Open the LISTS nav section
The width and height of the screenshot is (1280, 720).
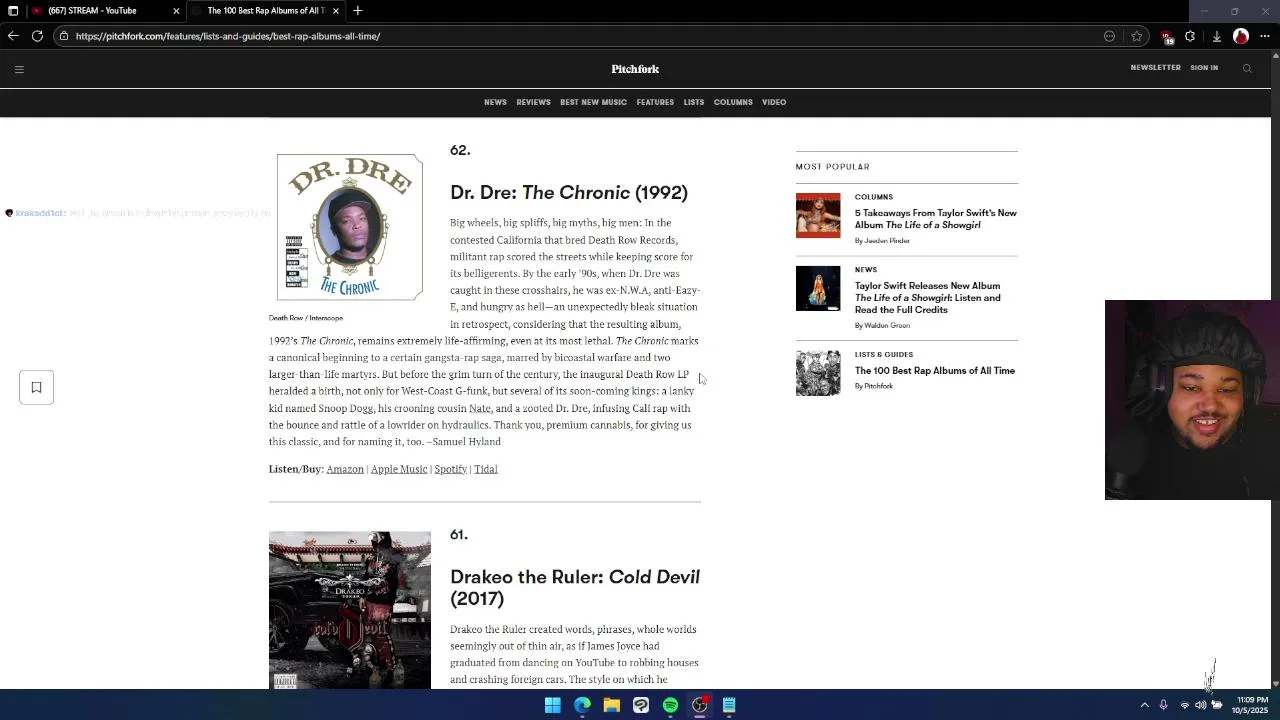[x=694, y=102]
